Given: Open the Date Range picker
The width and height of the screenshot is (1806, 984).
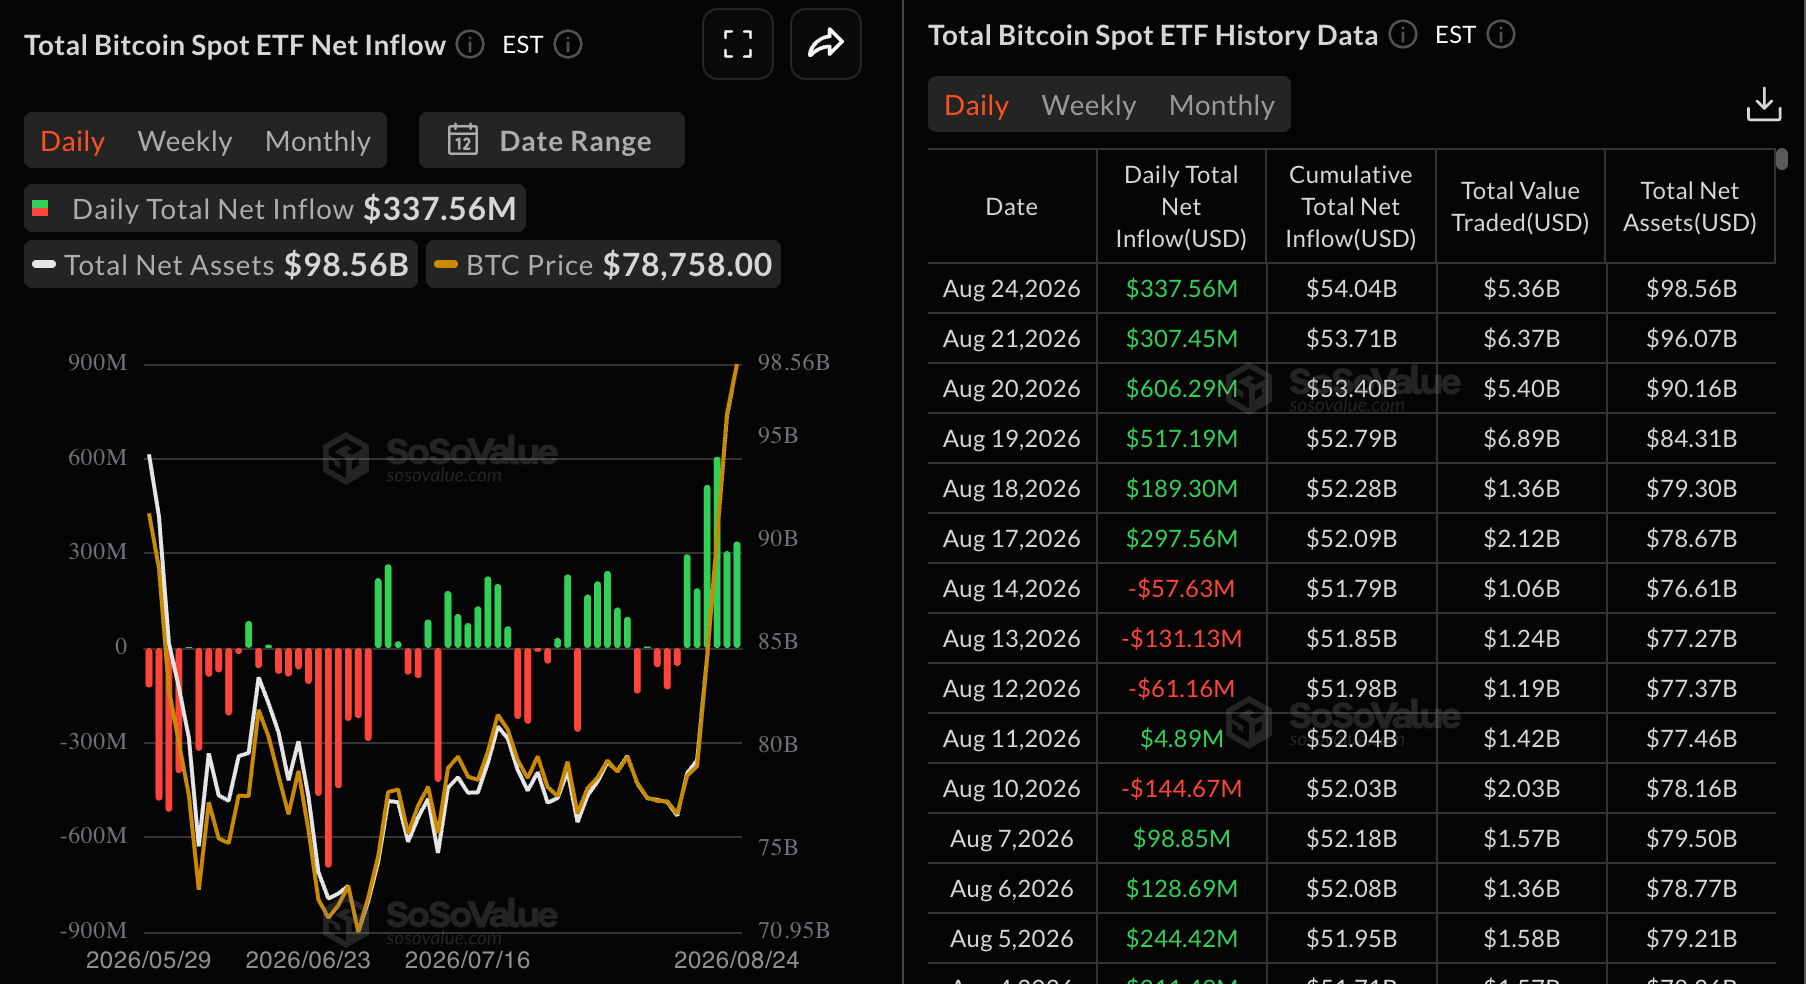Looking at the screenshot, I should (551, 141).
